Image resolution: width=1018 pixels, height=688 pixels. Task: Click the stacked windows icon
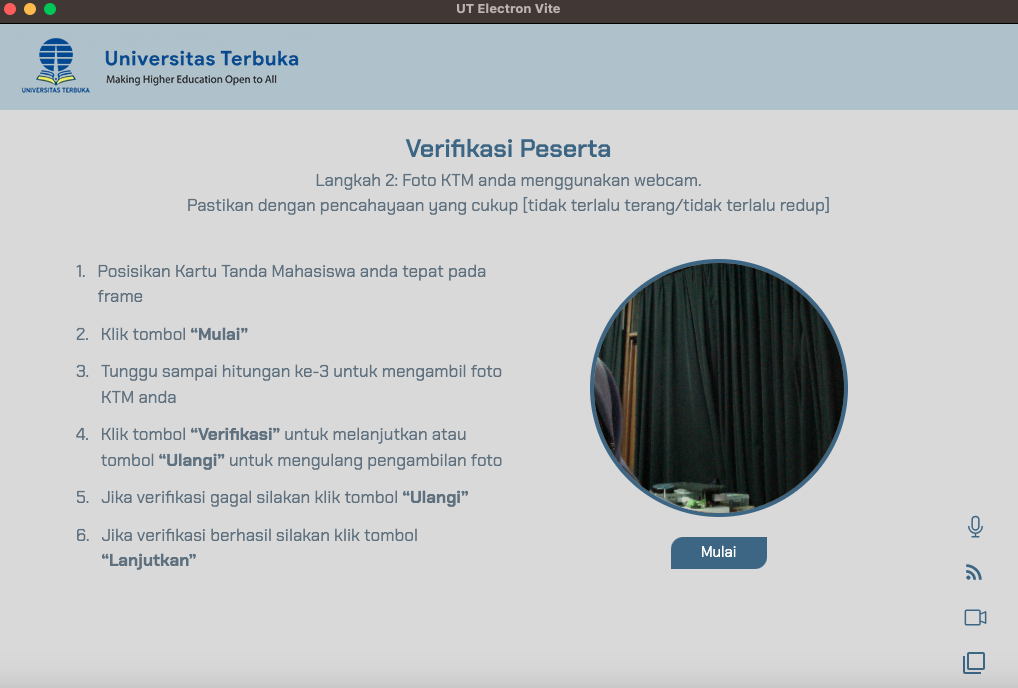tap(974, 662)
